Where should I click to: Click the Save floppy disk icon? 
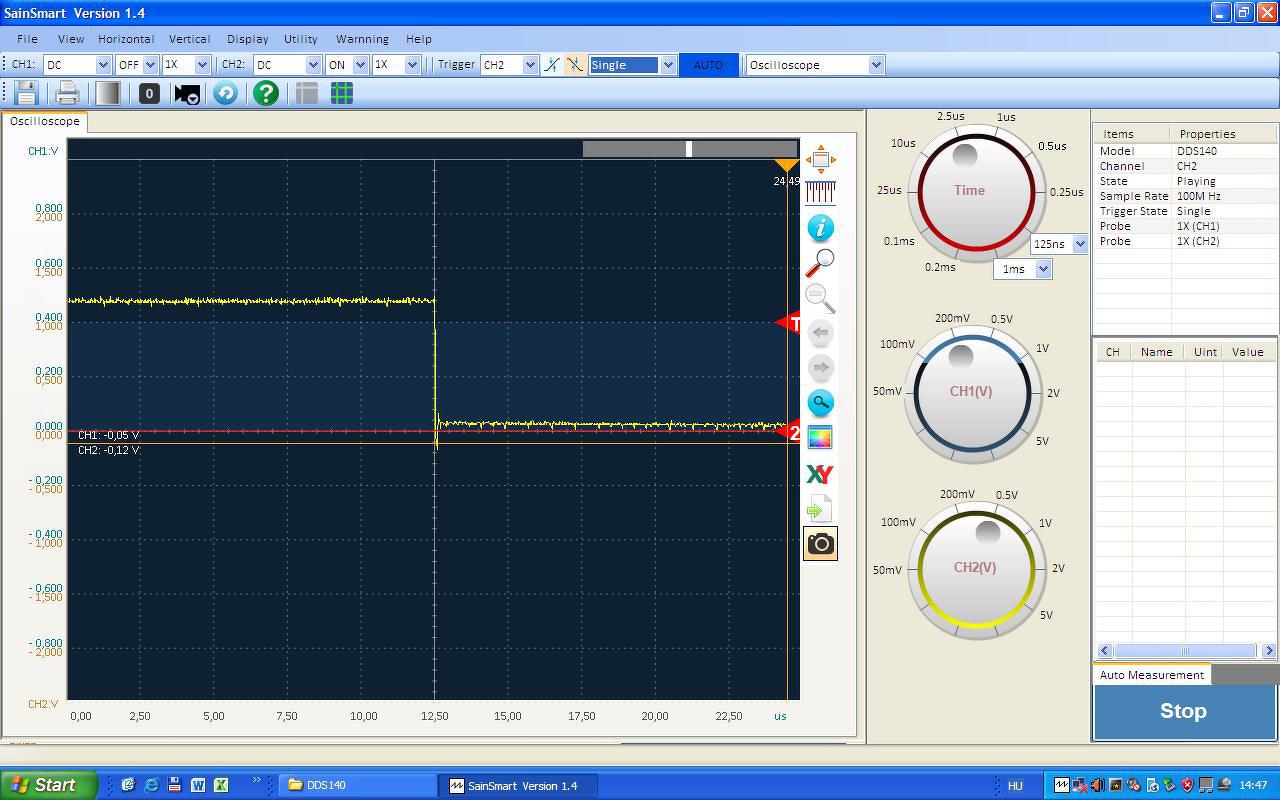26,93
